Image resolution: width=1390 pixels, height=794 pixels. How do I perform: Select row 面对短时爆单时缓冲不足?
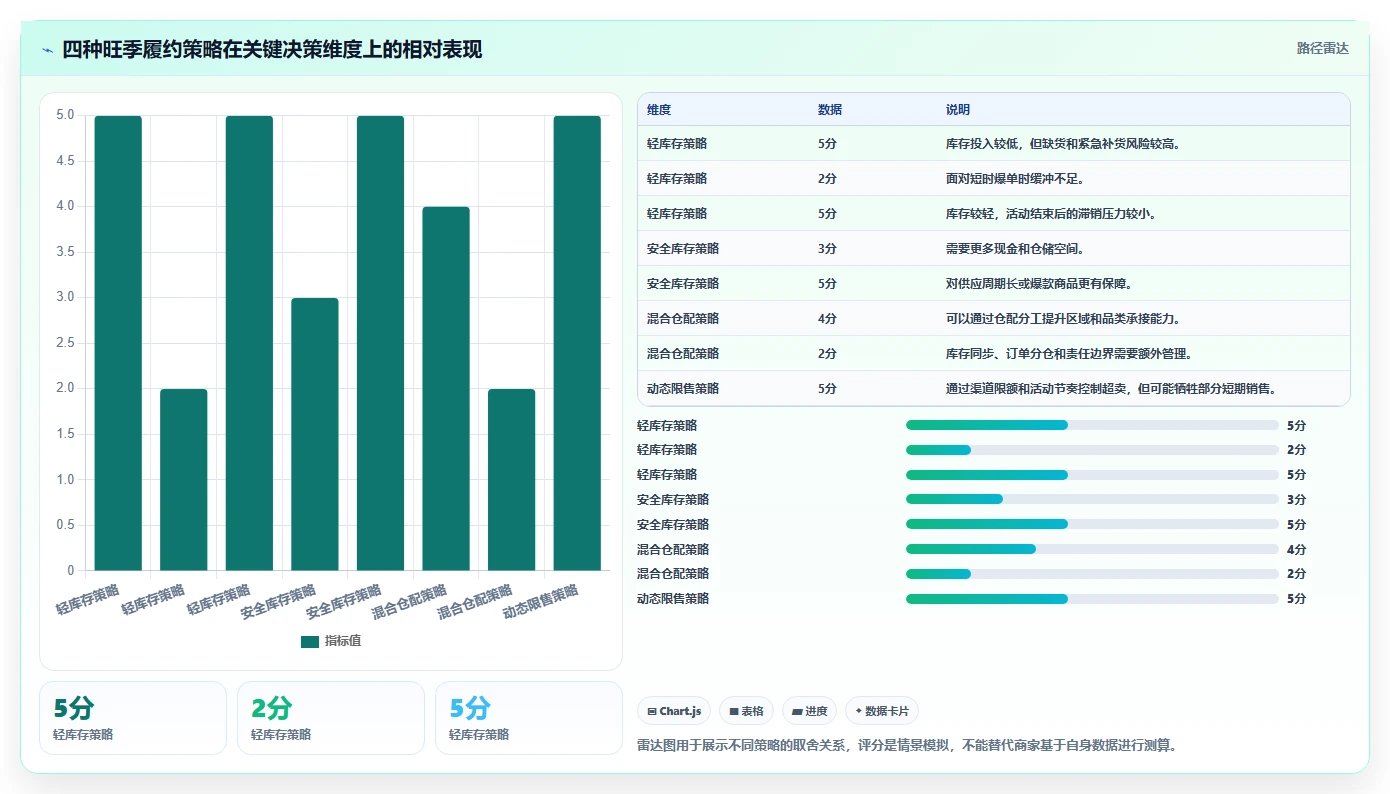994,179
